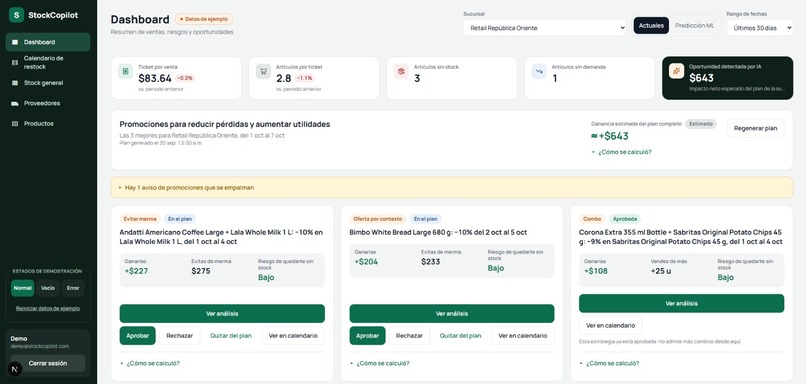Click the StockCopilot logo icon

coord(16,15)
